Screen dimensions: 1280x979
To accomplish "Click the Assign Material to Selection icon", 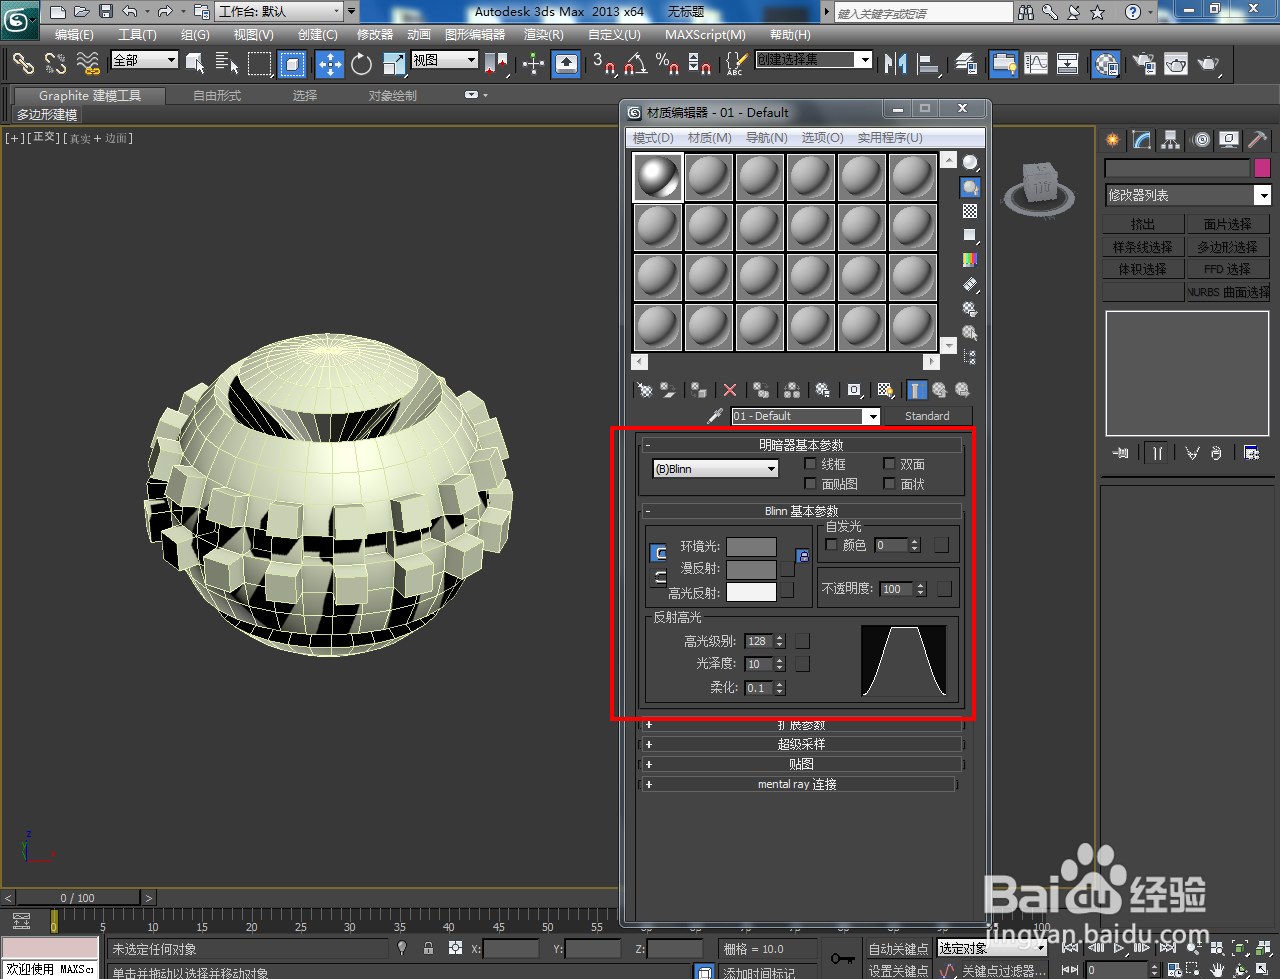I will click(698, 390).
